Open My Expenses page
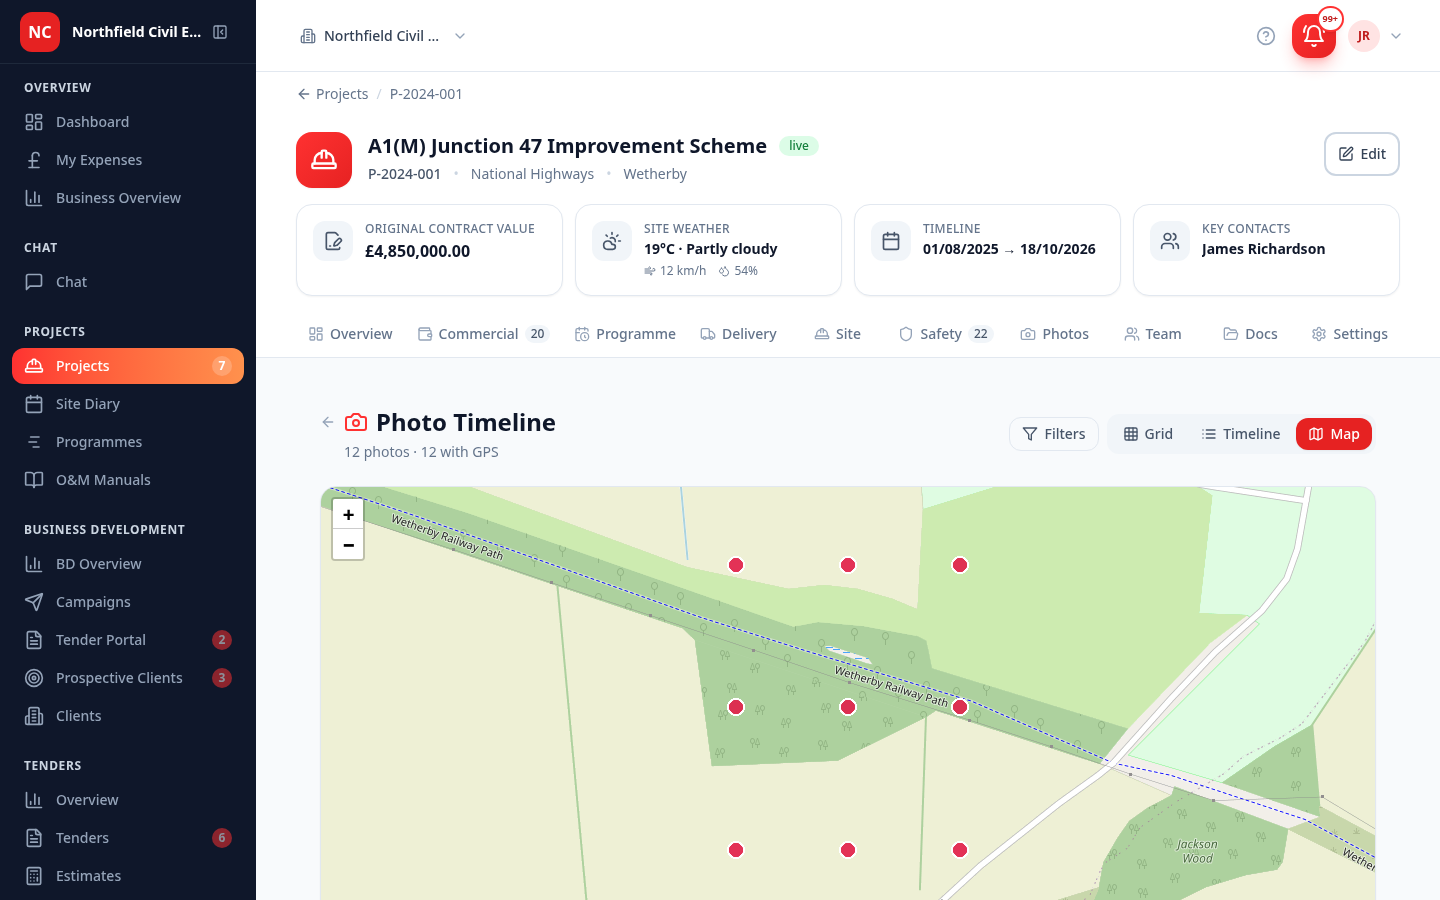The width and height of the screenshot is (1440, 900). point(128,160)
